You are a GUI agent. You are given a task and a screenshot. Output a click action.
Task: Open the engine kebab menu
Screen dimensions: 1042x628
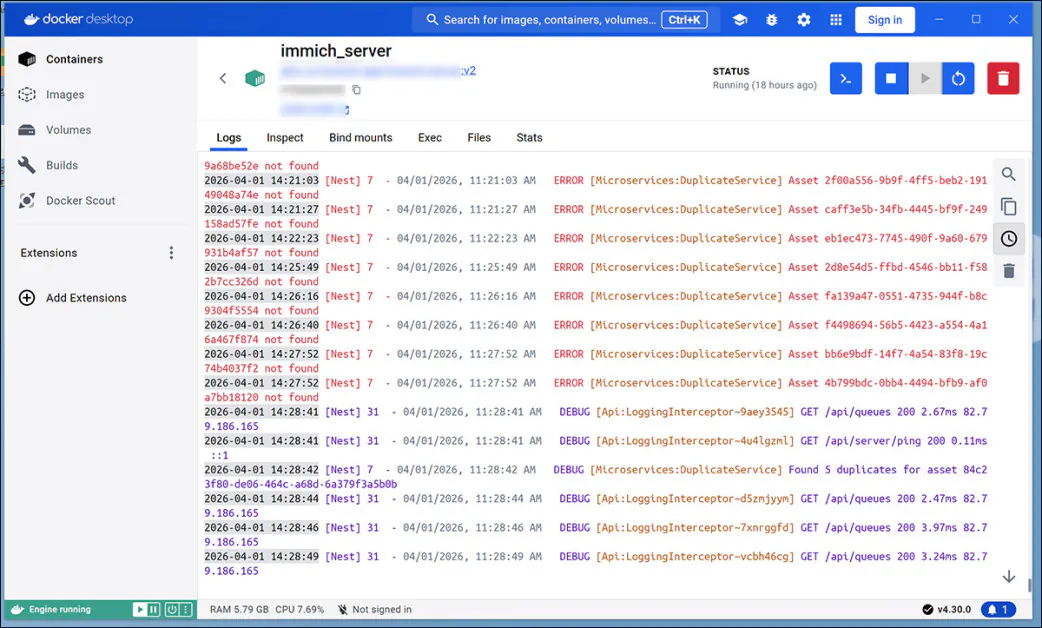click(185, 609)
